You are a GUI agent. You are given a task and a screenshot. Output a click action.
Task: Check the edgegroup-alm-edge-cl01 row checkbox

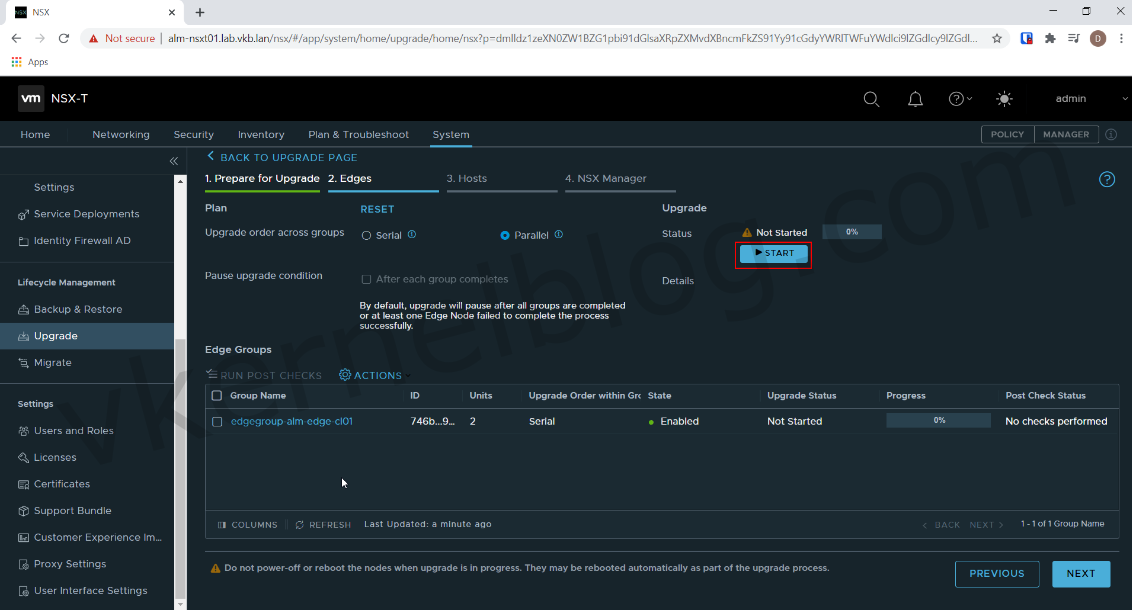(217, 421)
